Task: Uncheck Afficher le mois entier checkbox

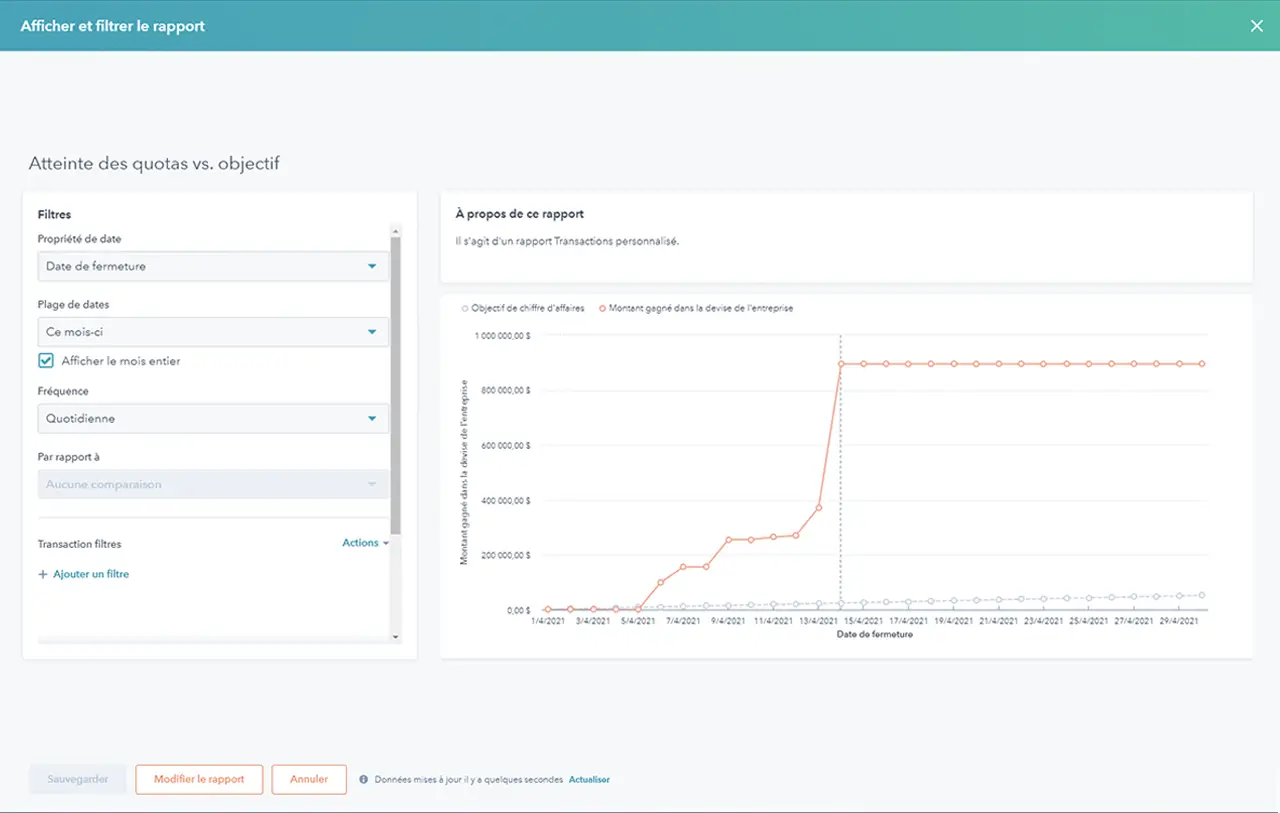Action: click(x=46, y=361)
